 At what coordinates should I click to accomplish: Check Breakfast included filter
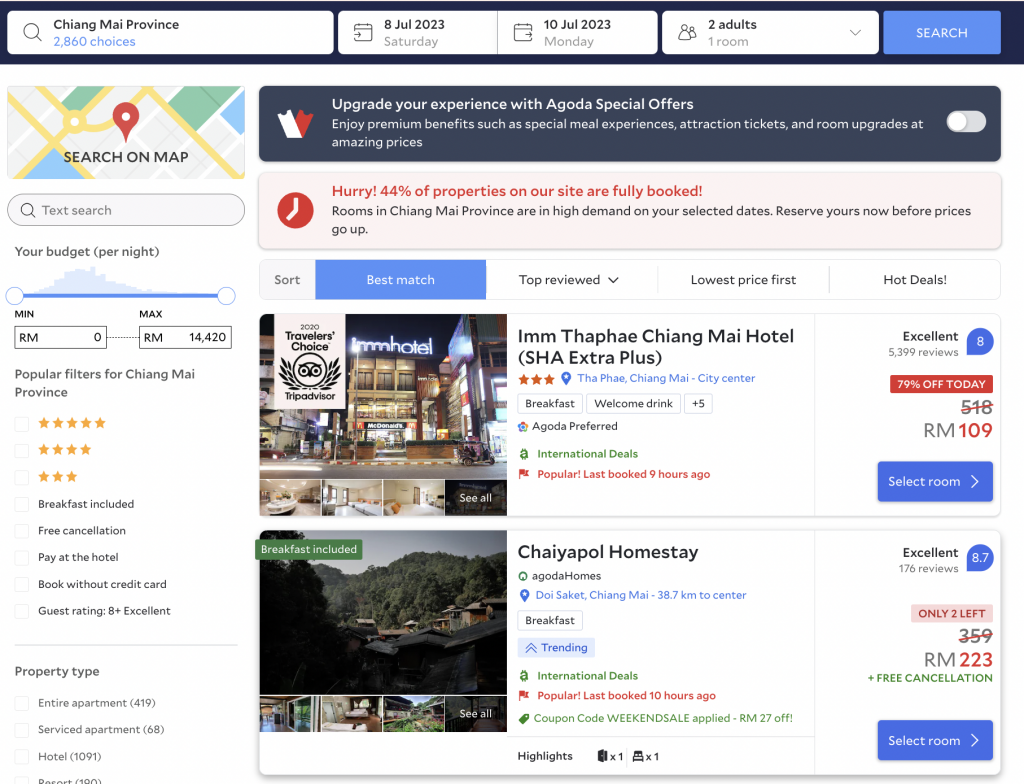point(22,504)
